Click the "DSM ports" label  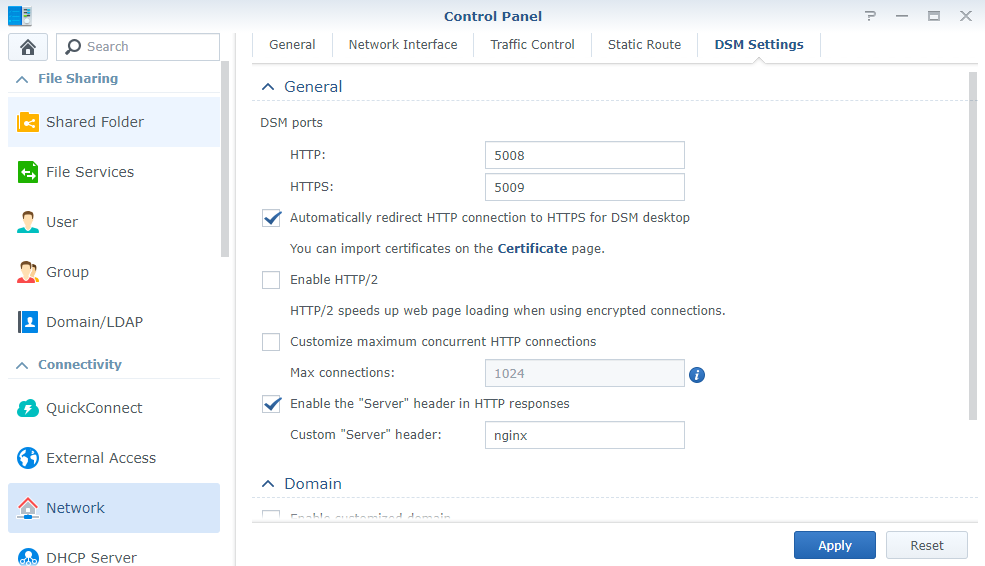tap(291, 122)
